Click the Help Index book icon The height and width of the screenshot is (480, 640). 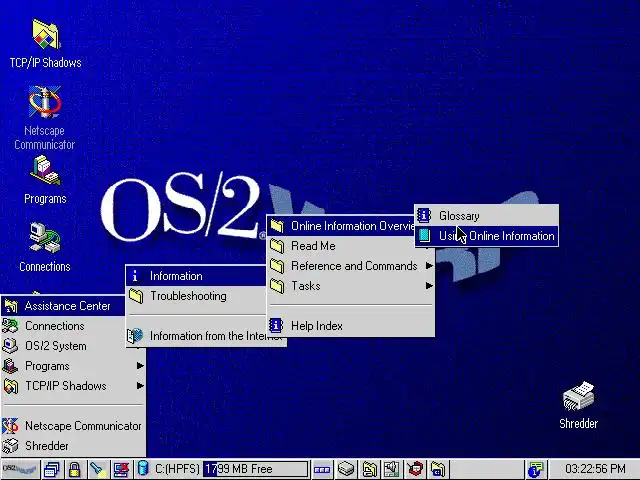click(276, 325)
